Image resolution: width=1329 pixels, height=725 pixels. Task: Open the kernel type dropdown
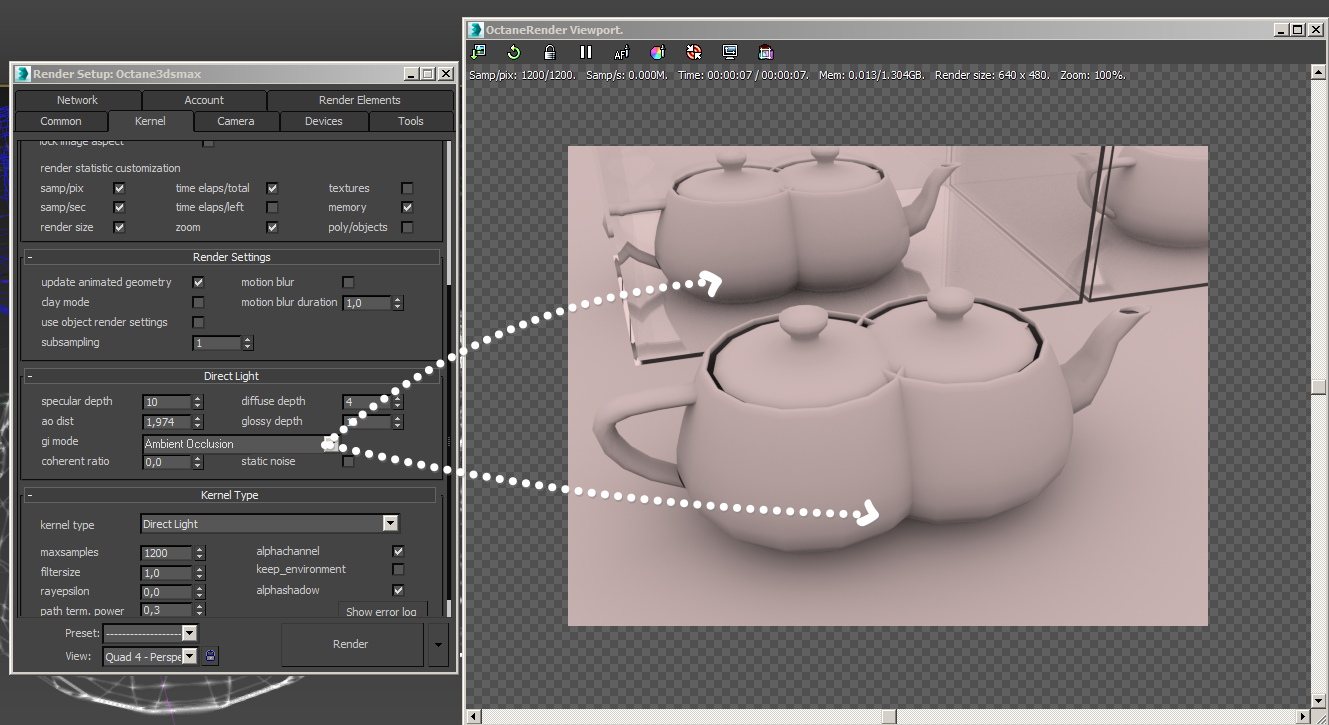pyautogui.click(x=269, y=524)
